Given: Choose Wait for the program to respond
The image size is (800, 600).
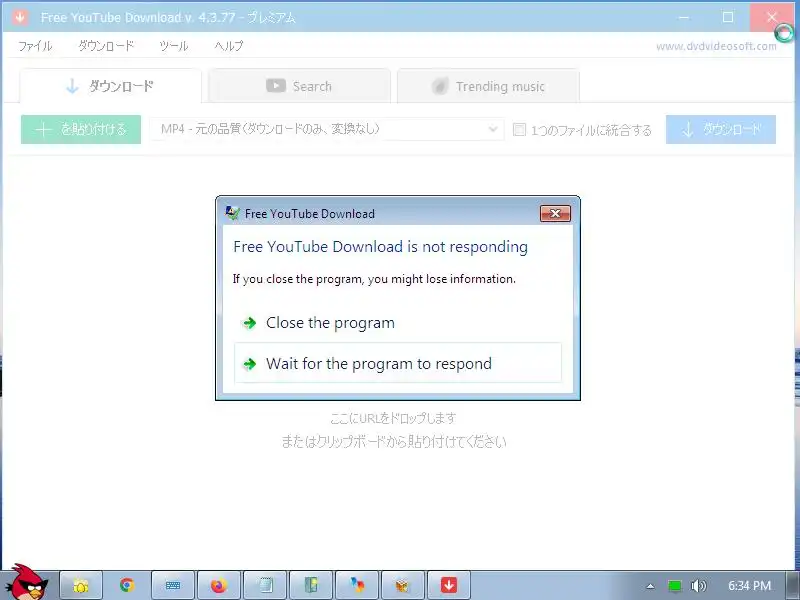Looking at the screenshot, I should pos(397,363).
